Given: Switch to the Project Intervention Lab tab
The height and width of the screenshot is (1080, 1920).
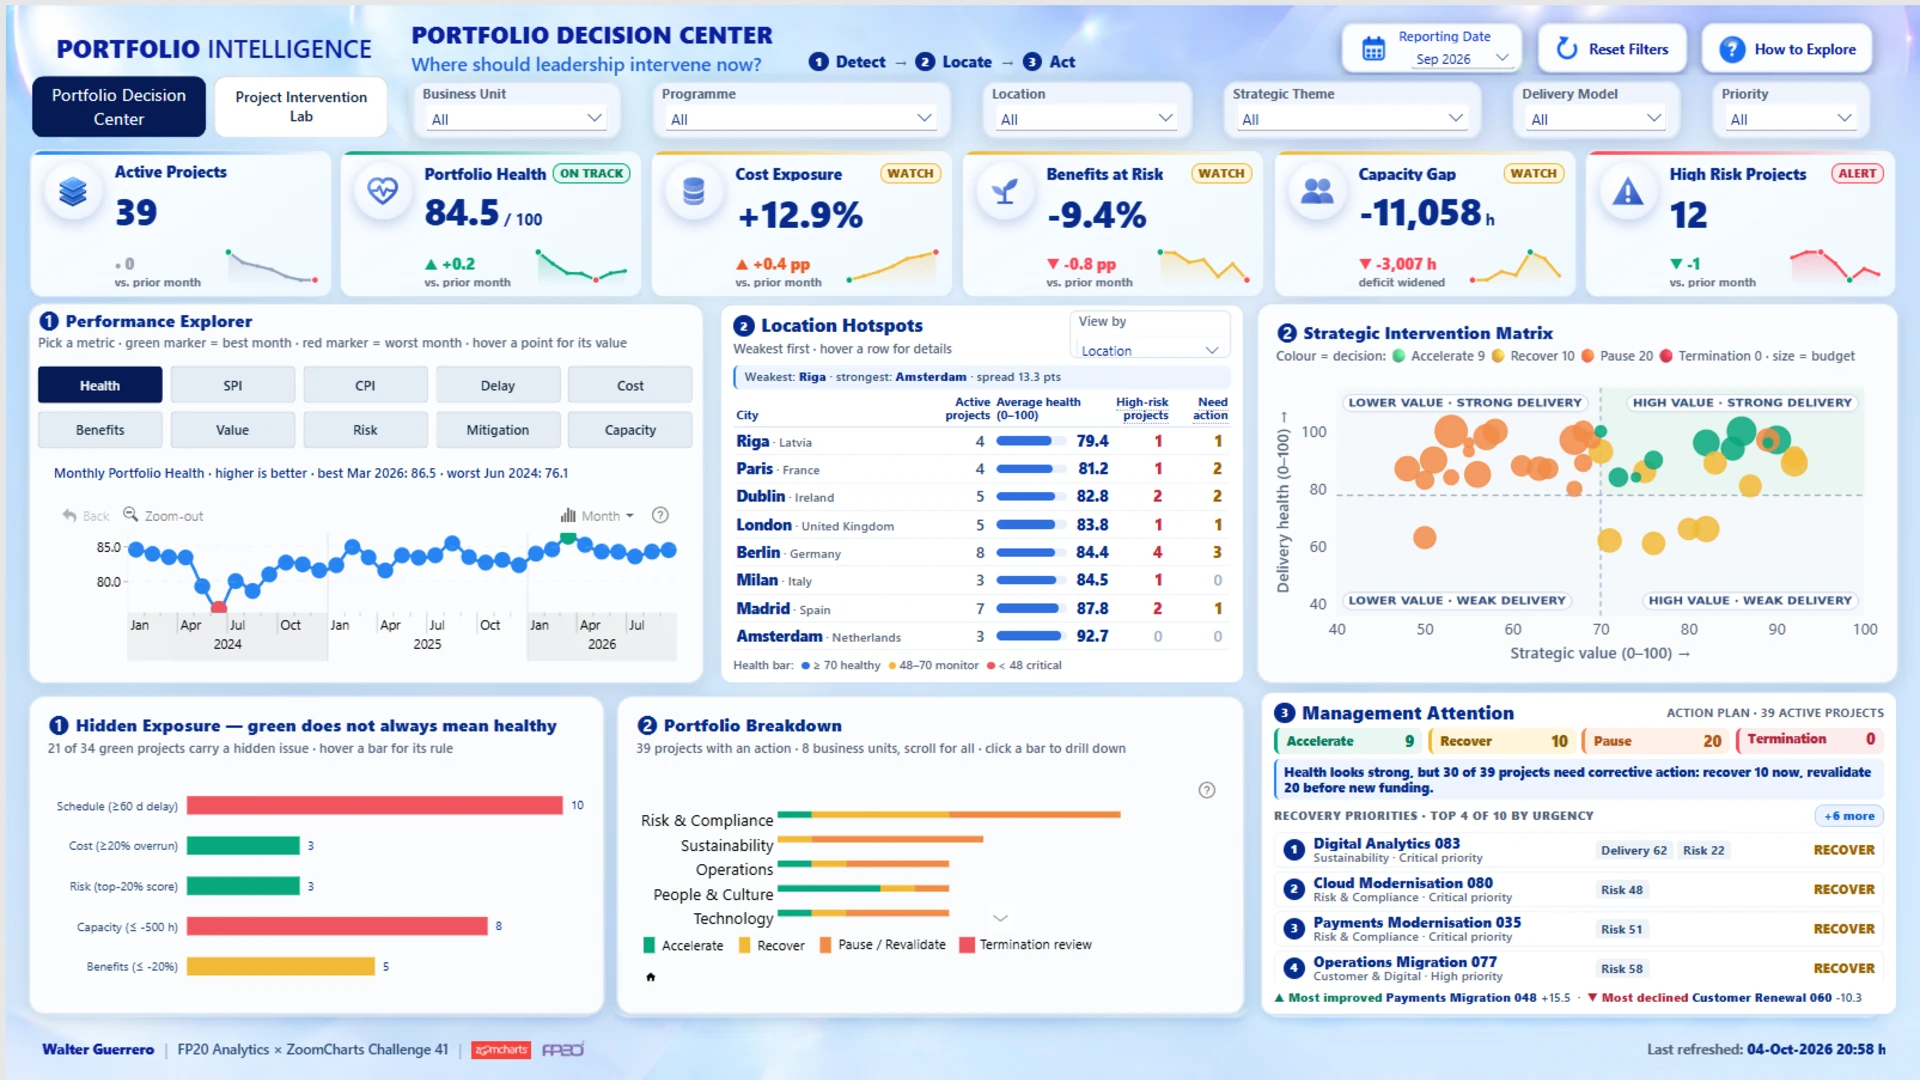Looking at the screenshot, I should pyautogui.click(x=301, y=106).
